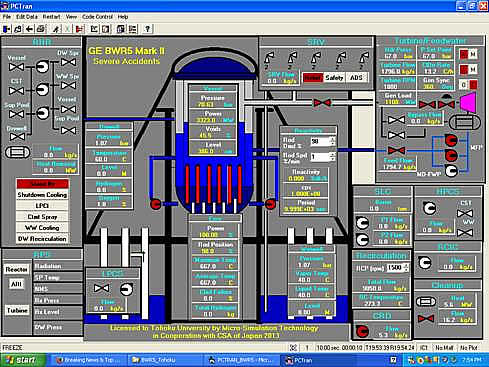The height and width of the screenshot is (367, 489).
Task: Click the RCP rpm stepper arrows
Action: [406, 268]
